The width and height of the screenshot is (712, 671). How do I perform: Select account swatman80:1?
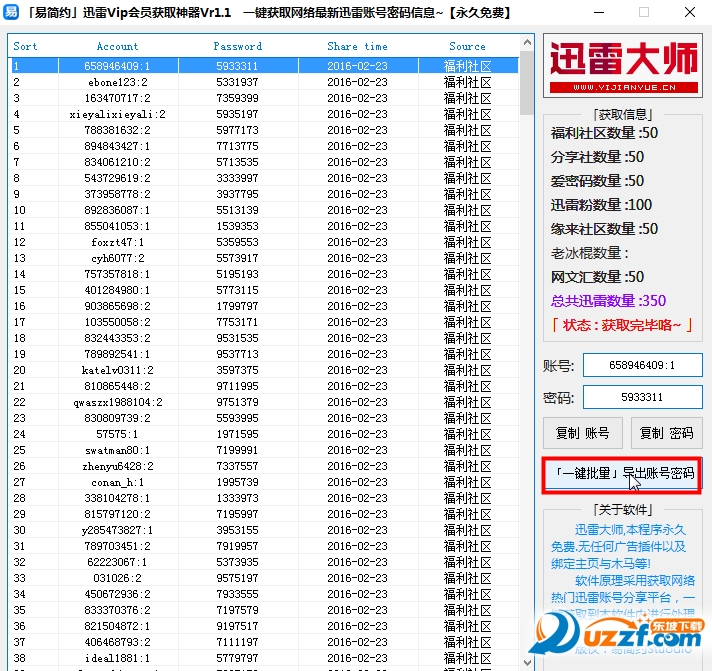(117, 450)
